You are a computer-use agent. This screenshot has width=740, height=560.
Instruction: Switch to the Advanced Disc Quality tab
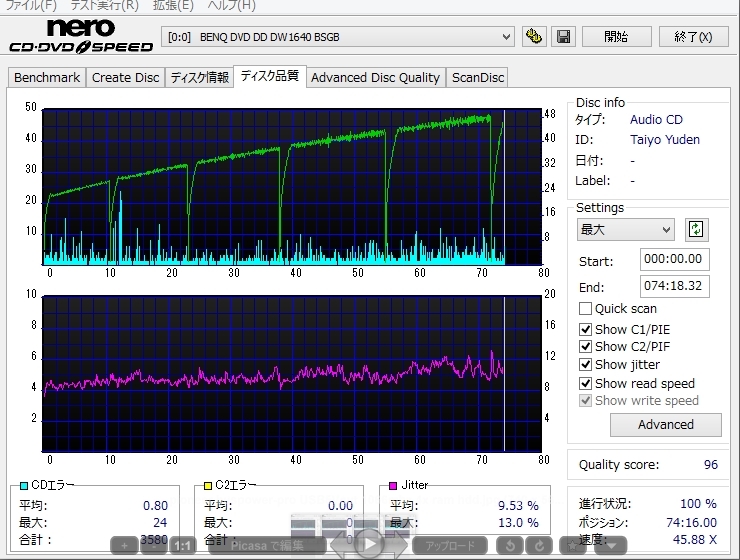375,77
